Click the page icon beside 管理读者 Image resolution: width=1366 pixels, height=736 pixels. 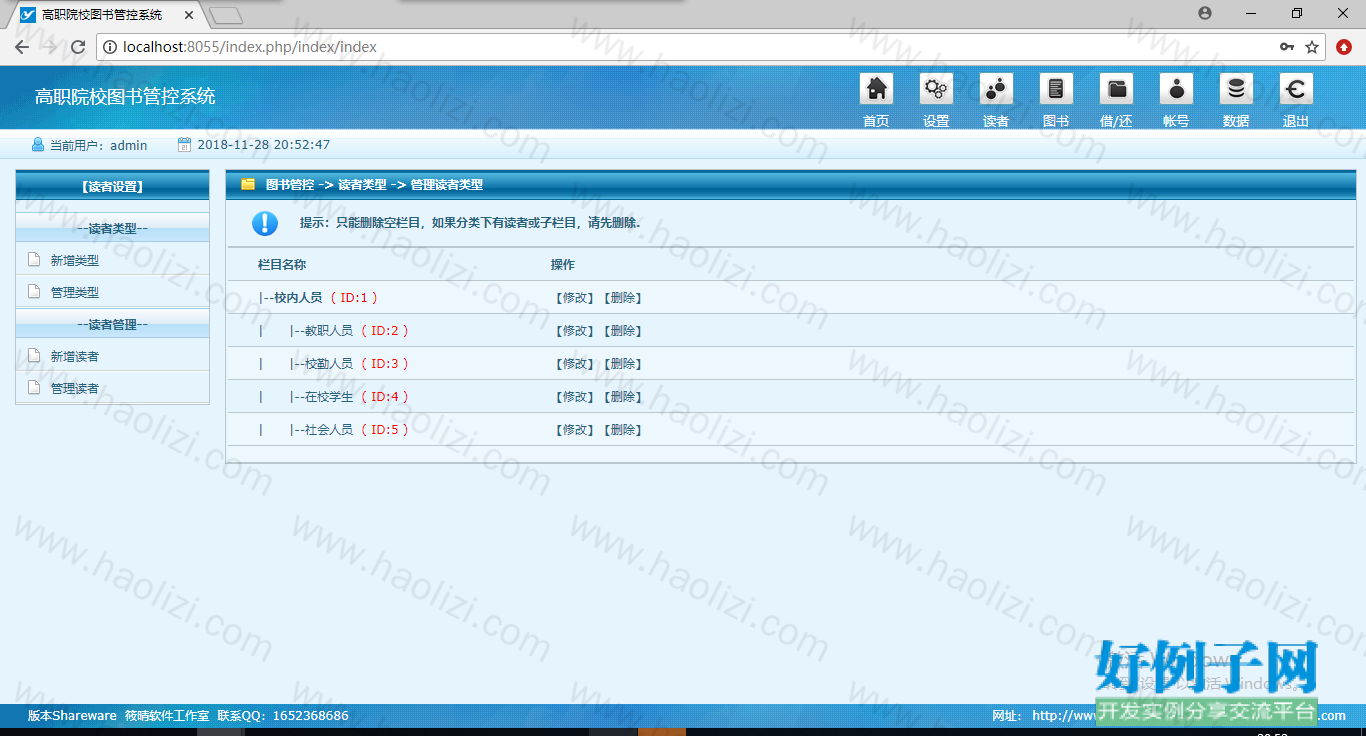pyautogui.click(x=34, y=388)
